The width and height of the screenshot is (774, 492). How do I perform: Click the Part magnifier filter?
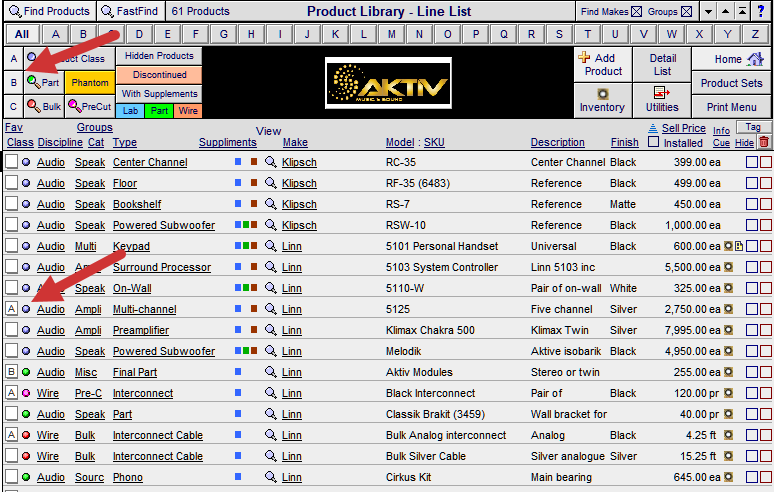click(x=43, y=82)
